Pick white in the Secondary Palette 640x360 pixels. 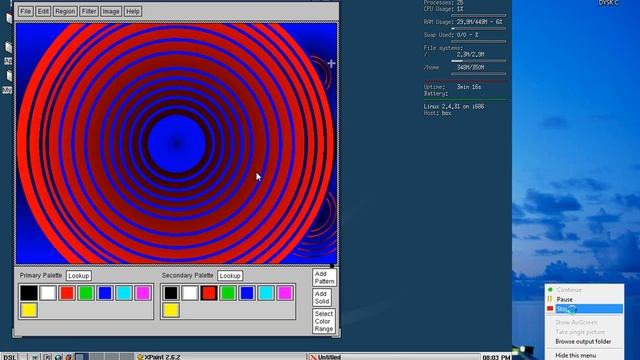click(190, 293)
